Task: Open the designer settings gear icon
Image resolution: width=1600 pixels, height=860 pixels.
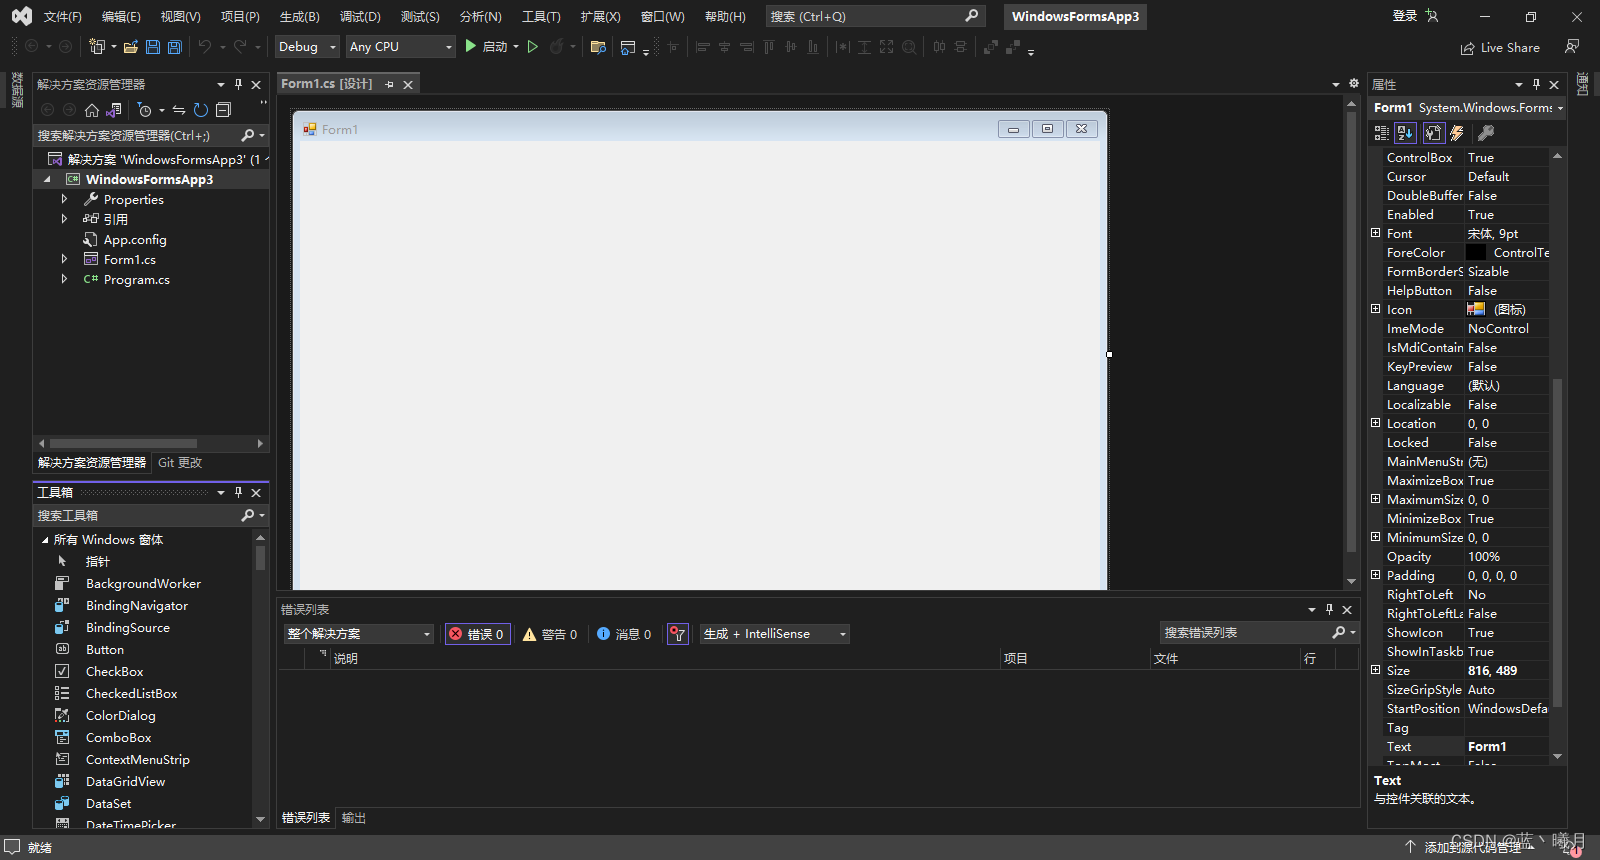Action: pyautogui.click(x=1354, y=84)
